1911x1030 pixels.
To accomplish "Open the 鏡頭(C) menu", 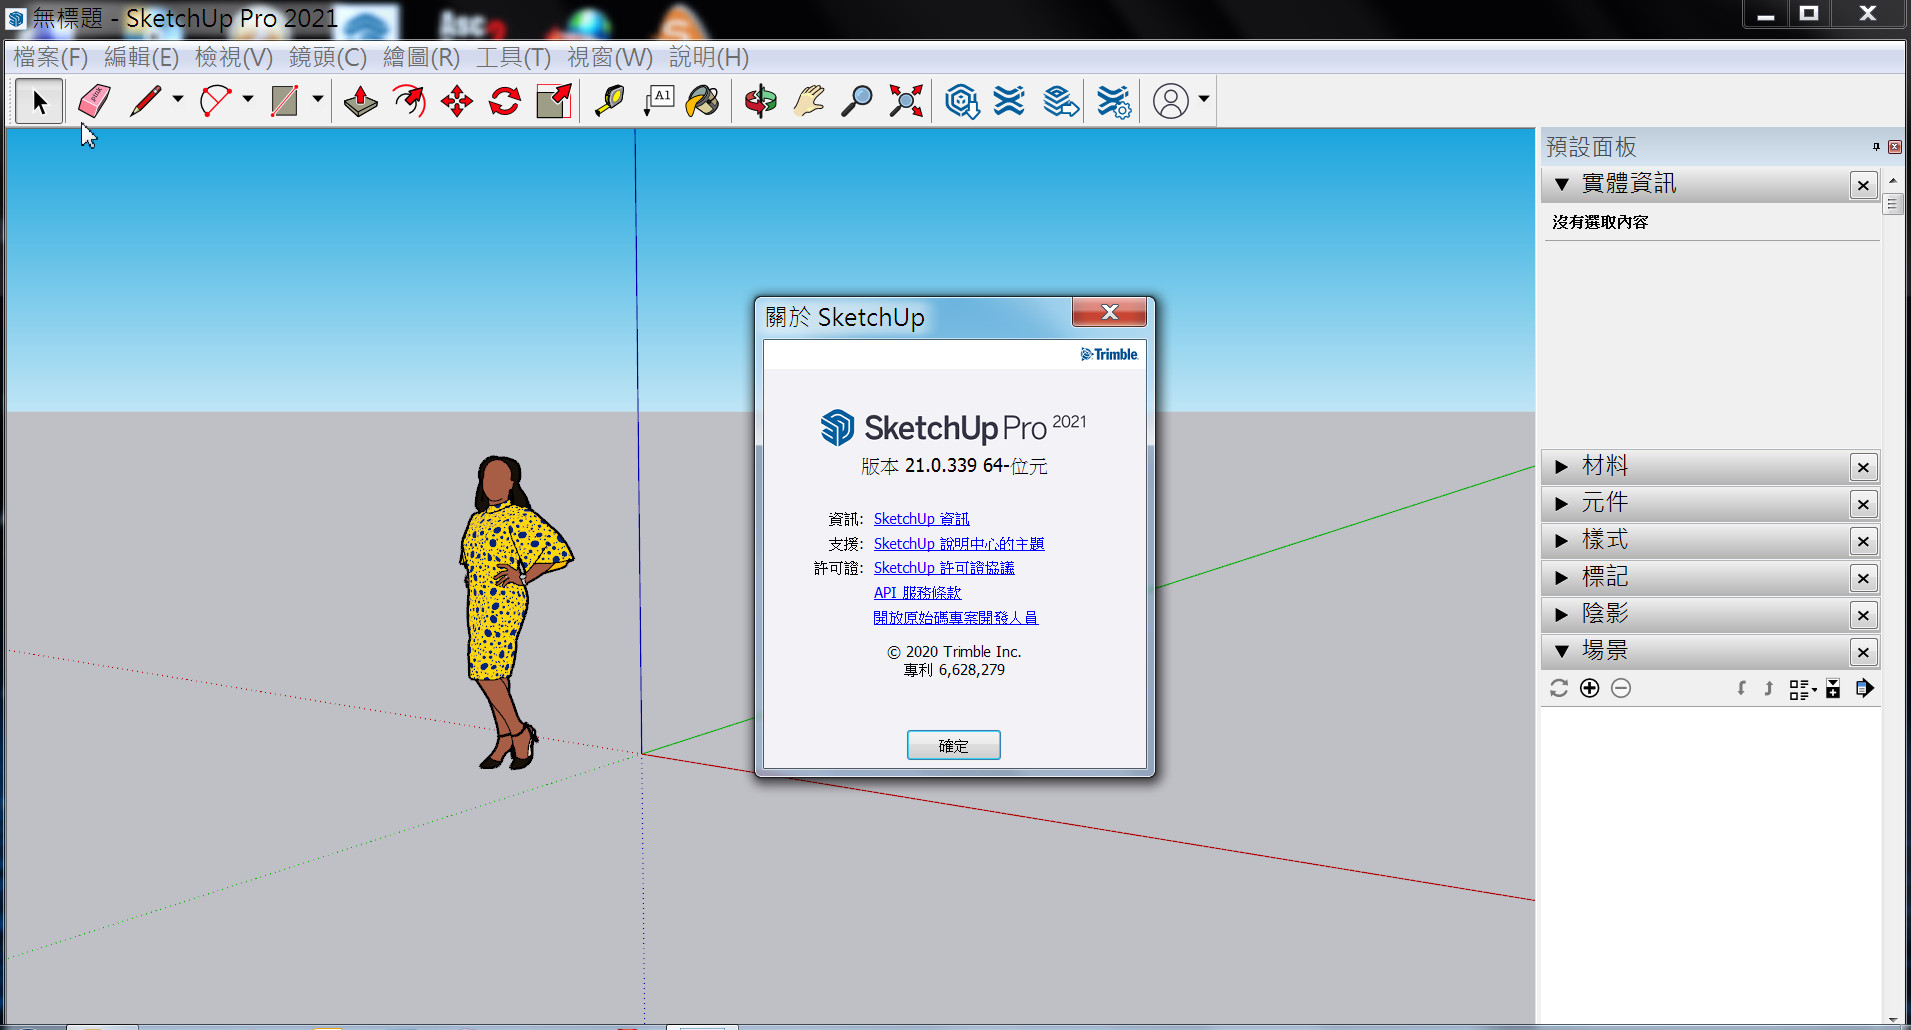I will 328,57.
